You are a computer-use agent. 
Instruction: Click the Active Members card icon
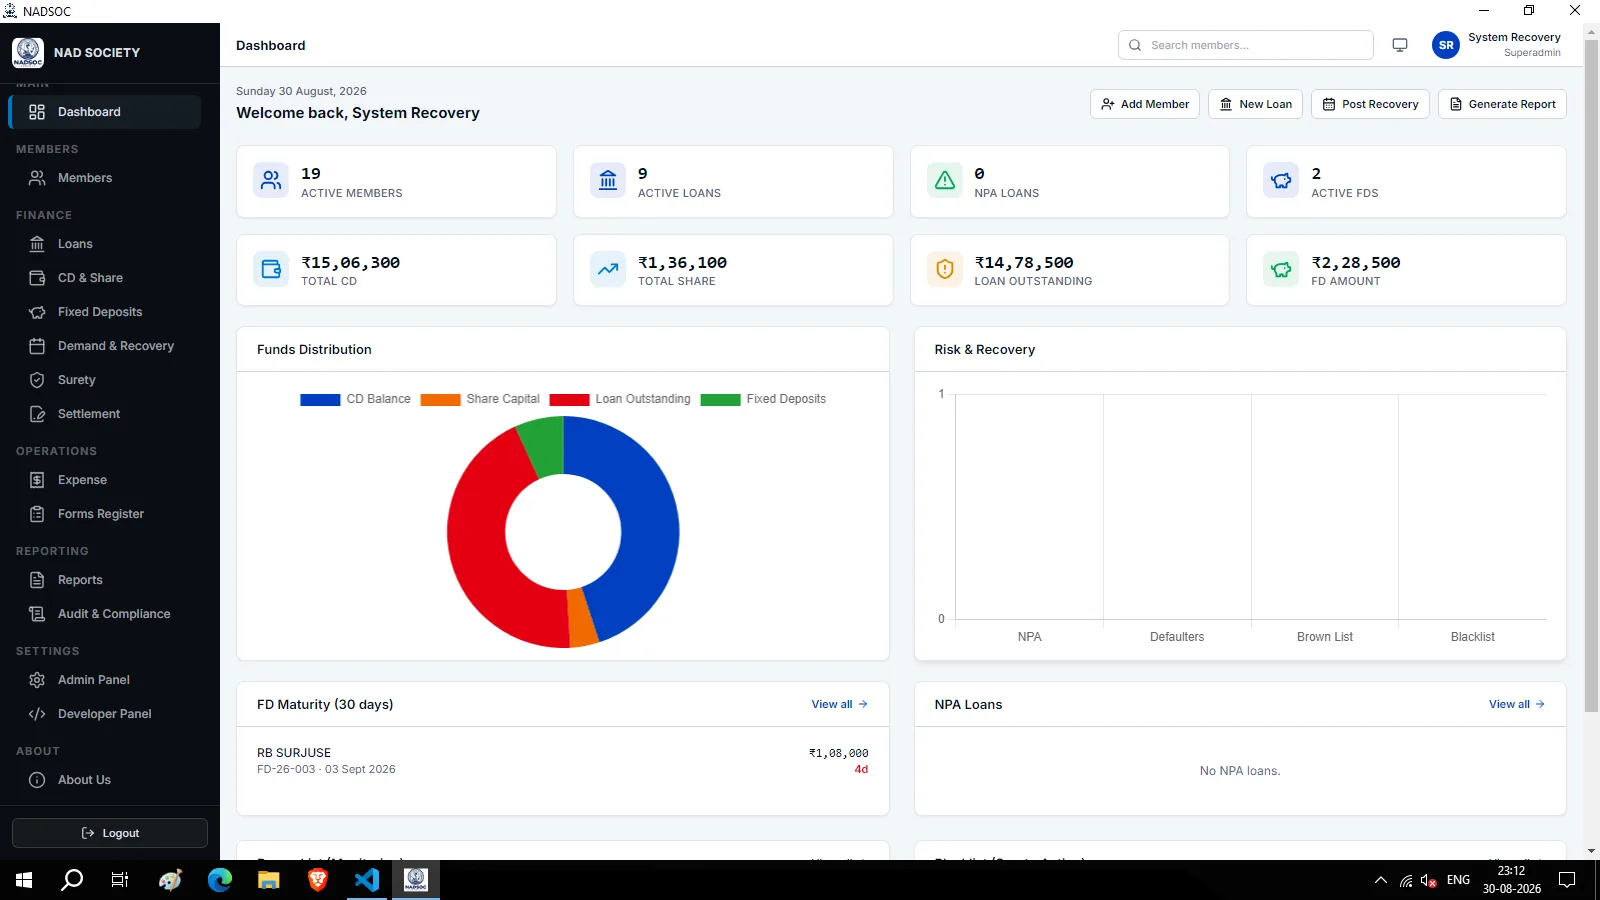tap(271, 181)
